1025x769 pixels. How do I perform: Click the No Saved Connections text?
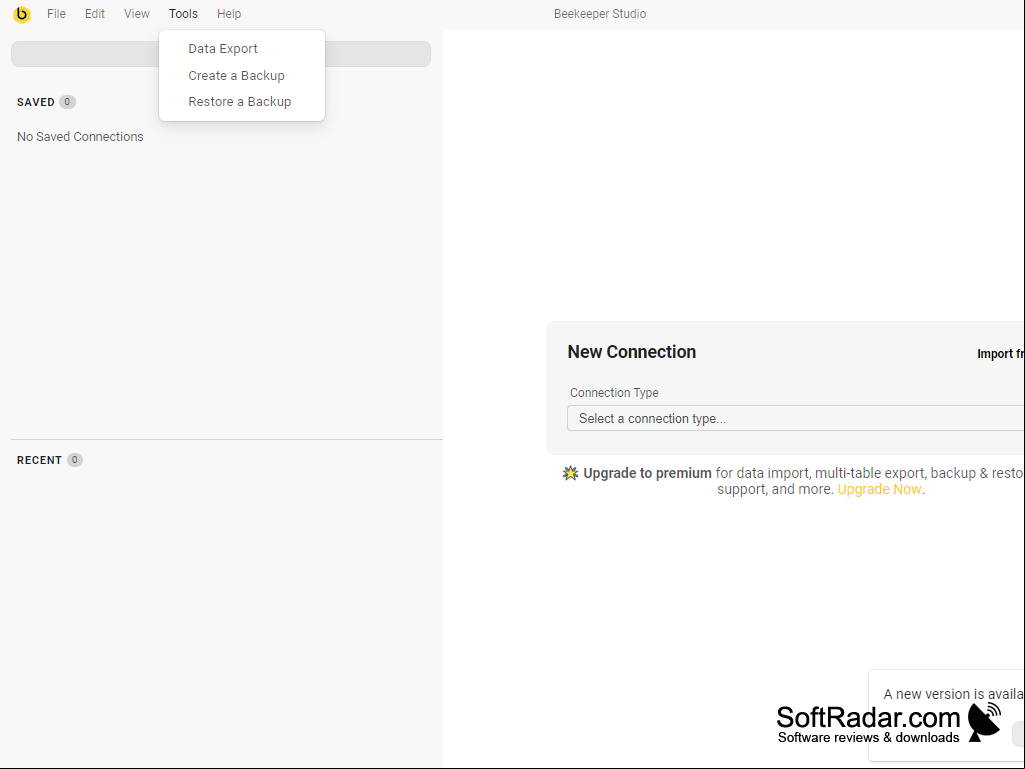tap(80, 137)
